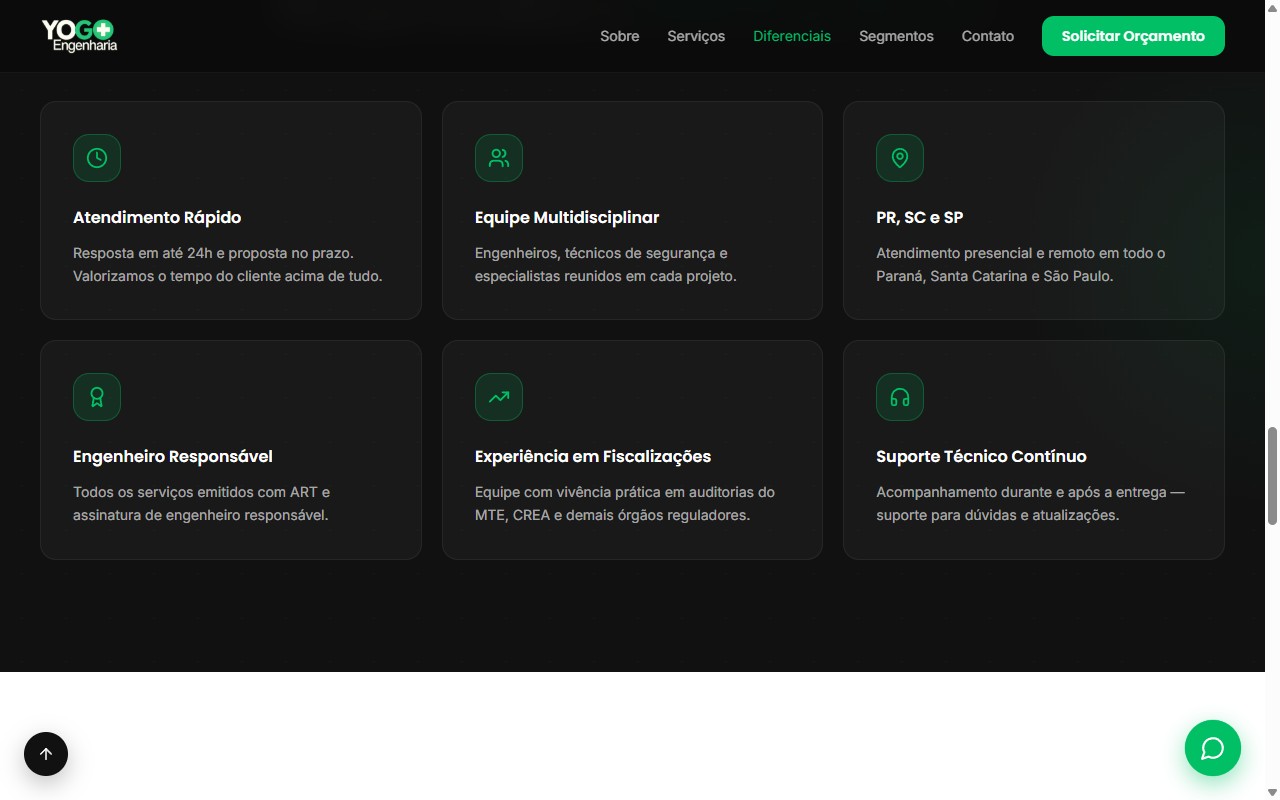Viewport: 1280px width, 800px height.
Task: Click the Suporte Técnico Contínuo heading
Action: coord(981,456)
